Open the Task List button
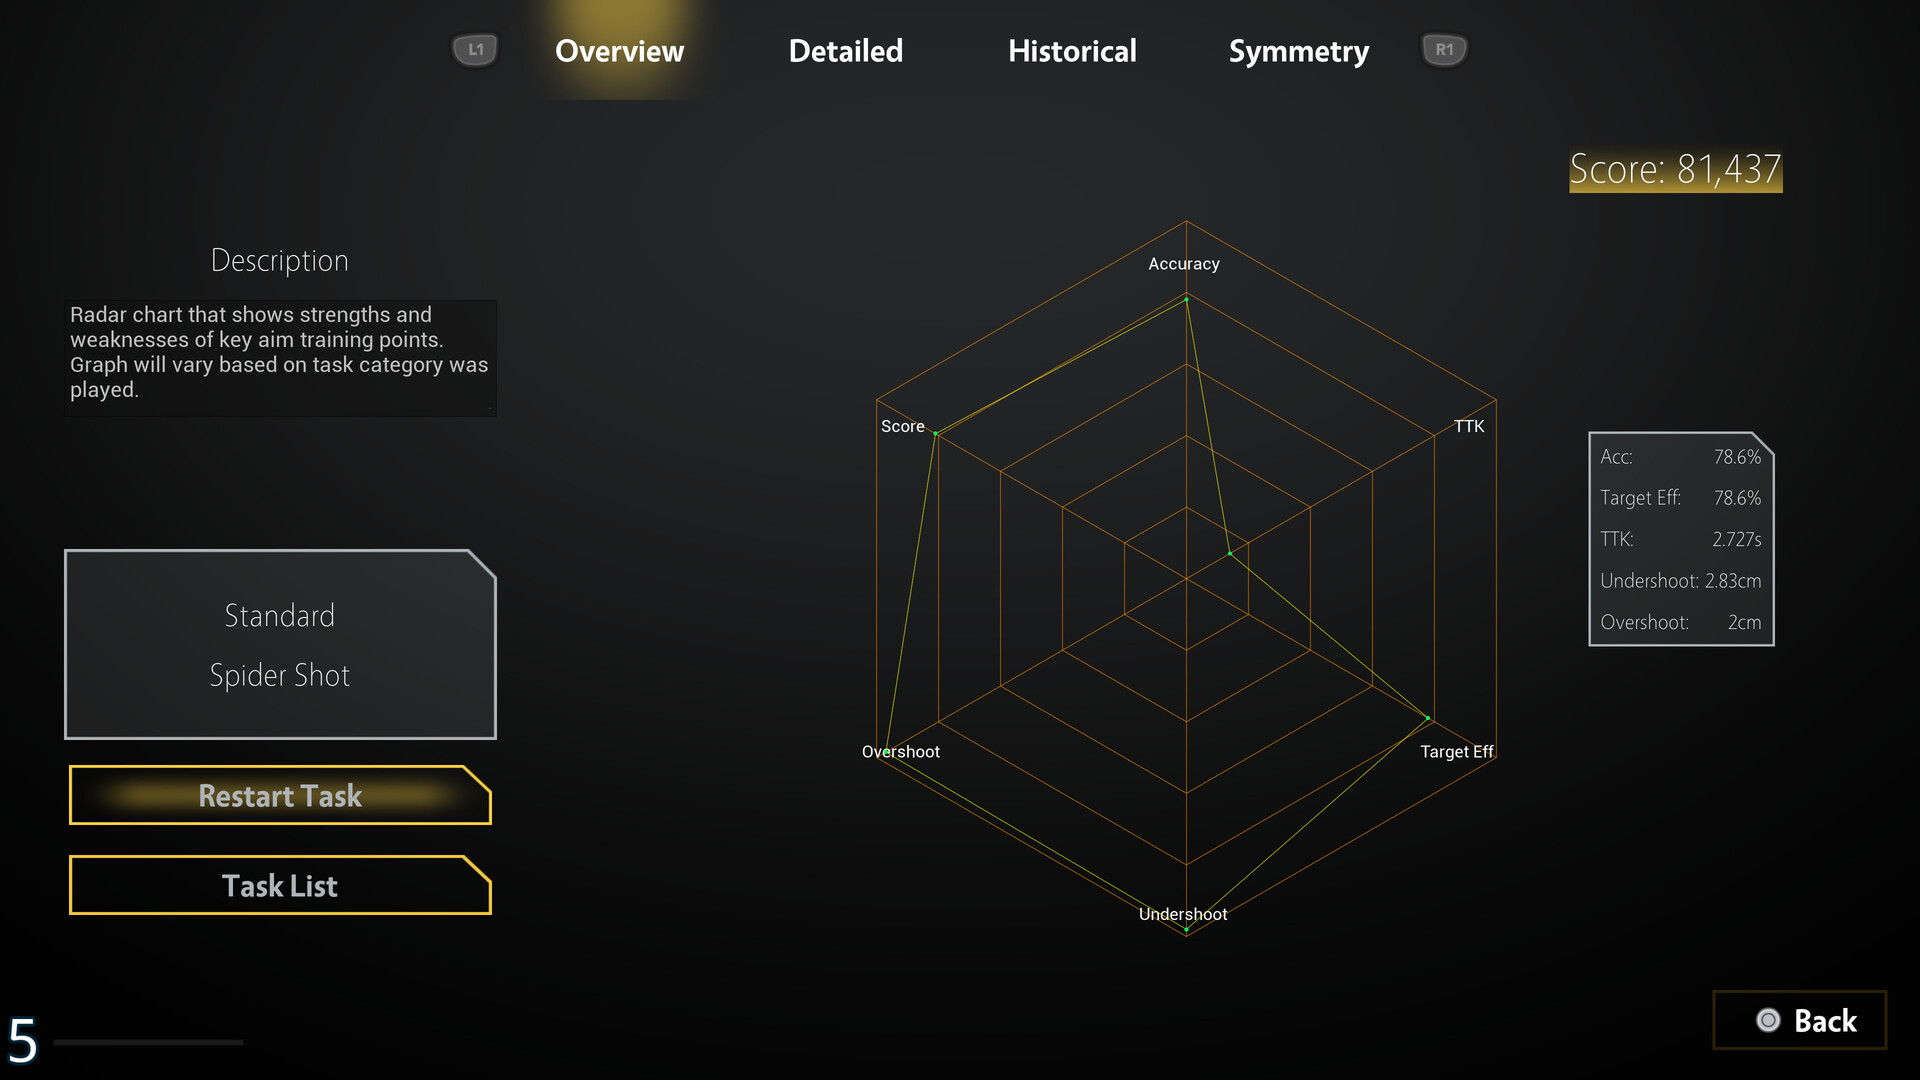The image size is (1920, 1080). point(280,886)
